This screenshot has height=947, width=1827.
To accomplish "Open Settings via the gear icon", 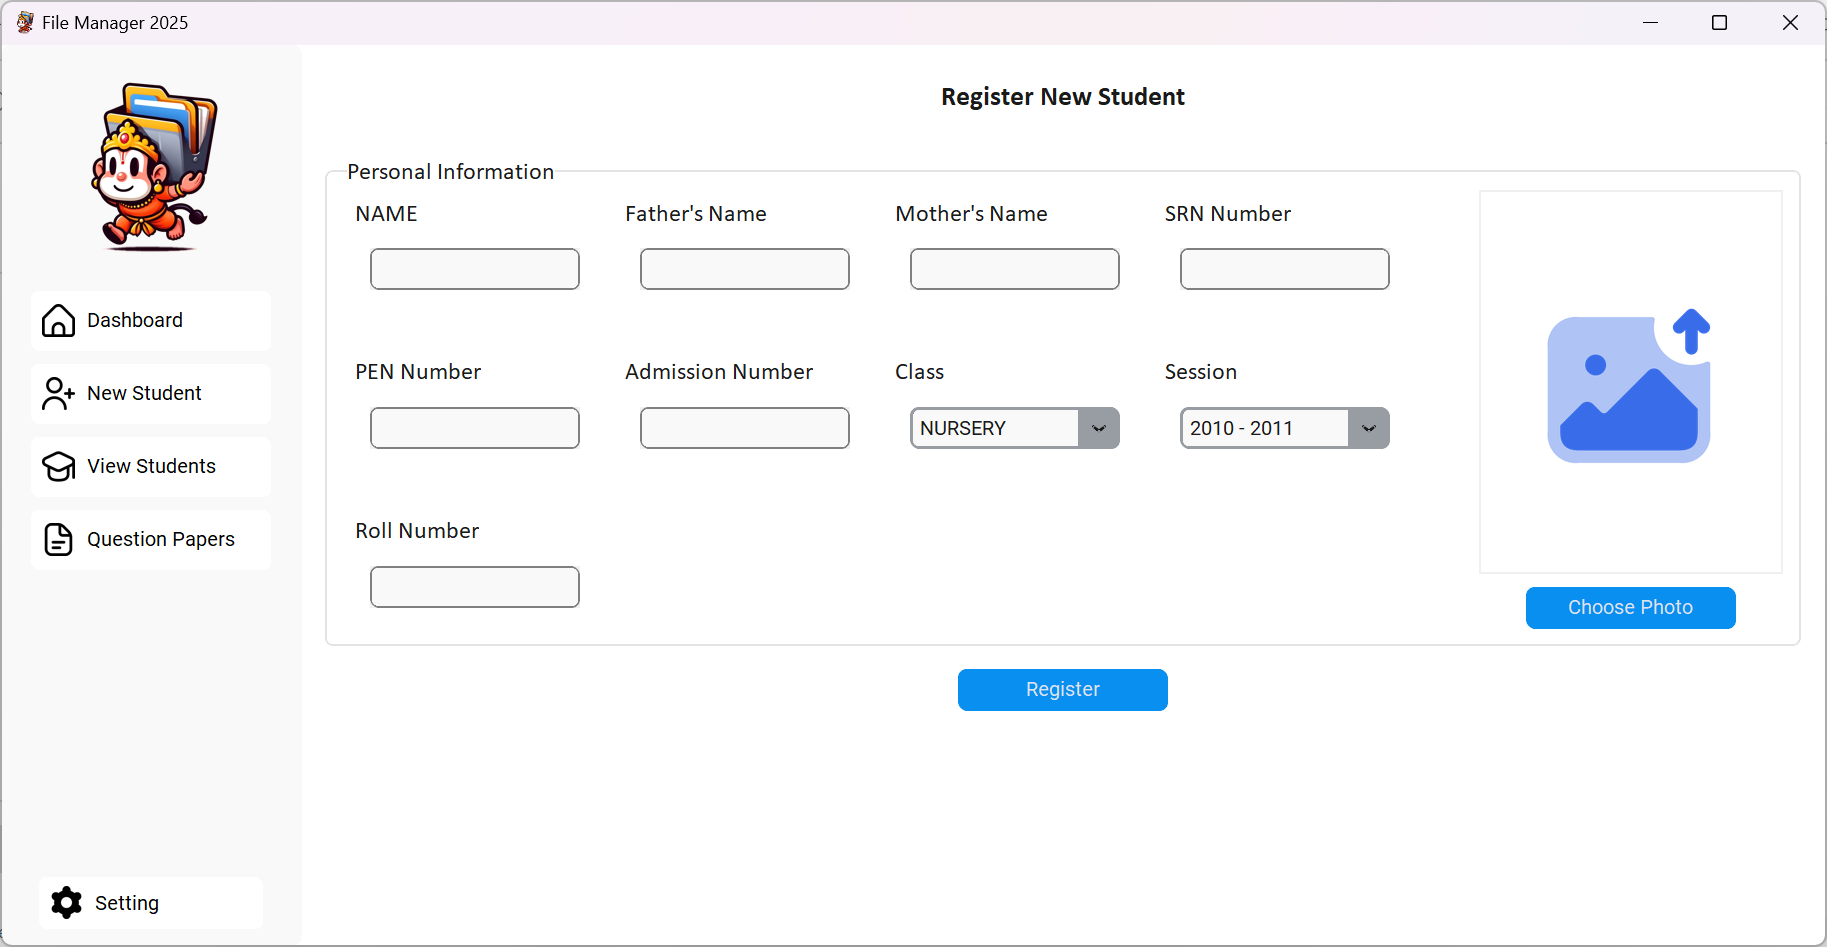I will [x=66, y=902].
